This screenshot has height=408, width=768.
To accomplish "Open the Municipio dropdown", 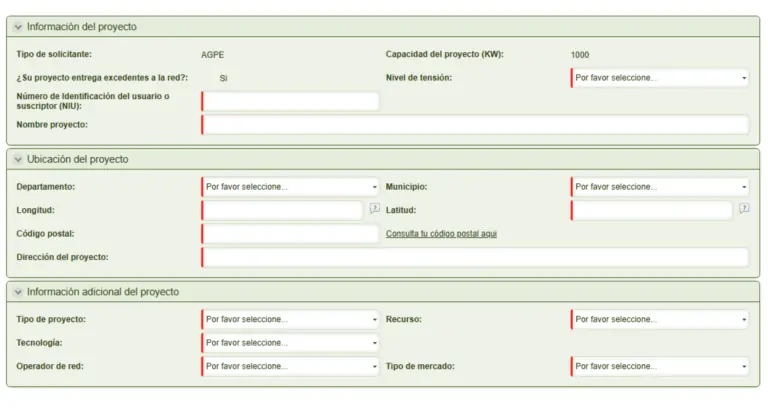I will pos(660,187).
